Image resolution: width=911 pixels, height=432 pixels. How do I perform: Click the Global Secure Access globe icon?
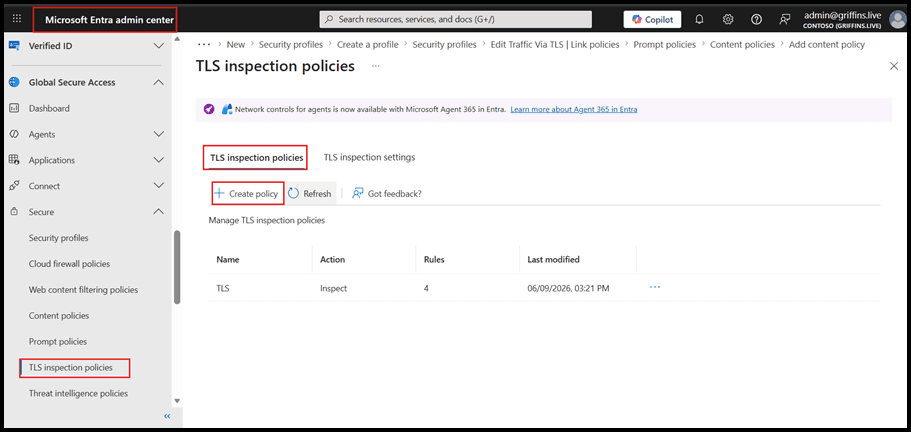click(15, 82)
